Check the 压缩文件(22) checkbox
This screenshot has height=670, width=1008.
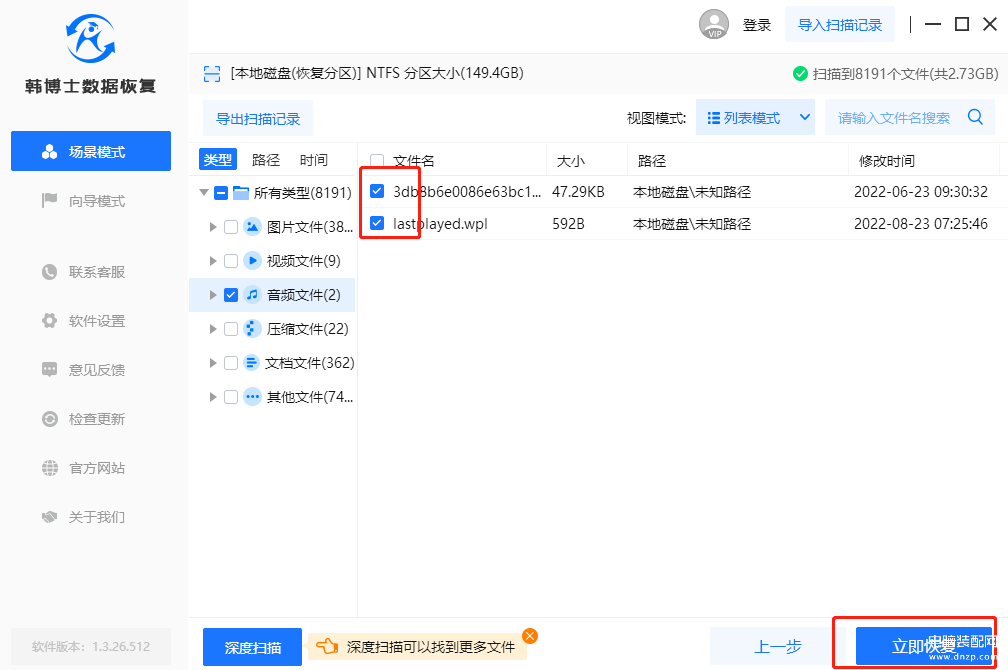tap(231, 329)
